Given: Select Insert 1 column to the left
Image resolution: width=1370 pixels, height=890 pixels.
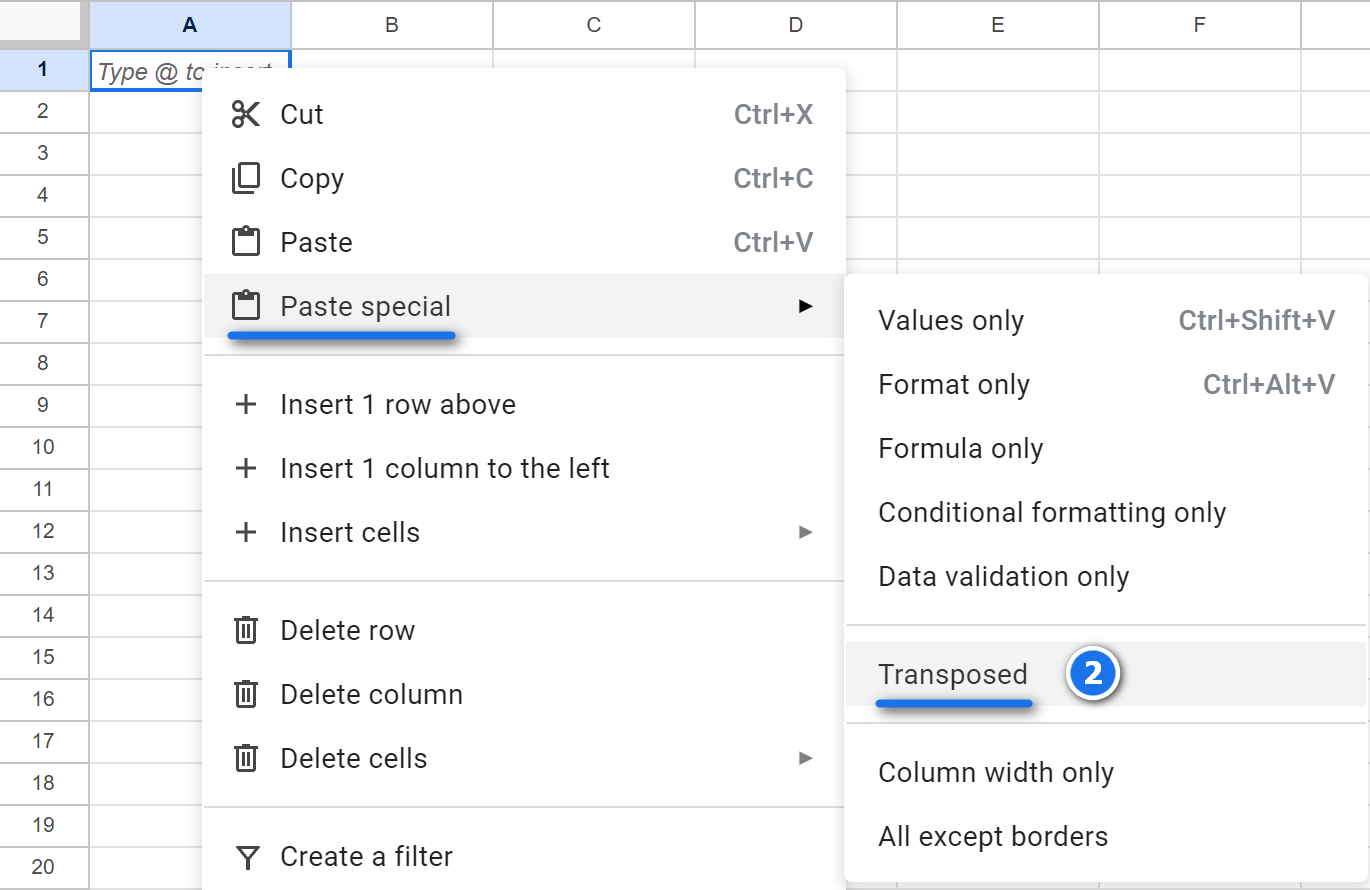Looking at the screenshot, I should 524,468.
